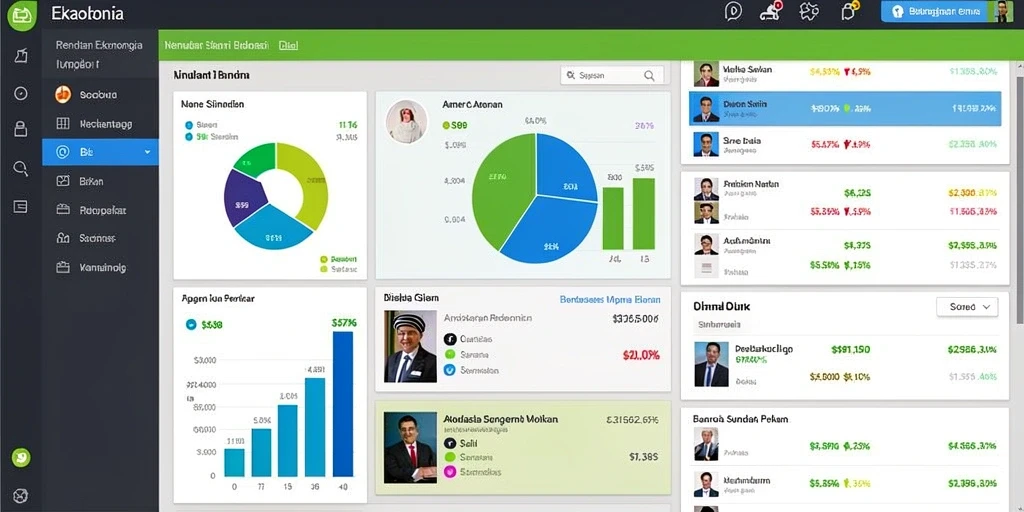
Task: Click the blue Bentasses Mpma Eknan link
Action: [610, 300]
